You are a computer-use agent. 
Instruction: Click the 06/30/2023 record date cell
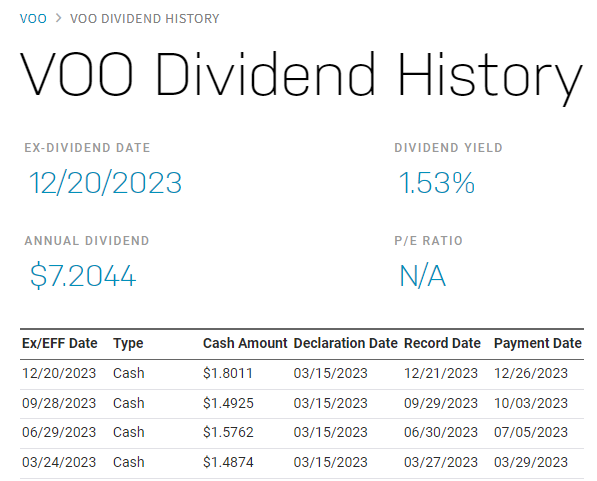(441, 432)
